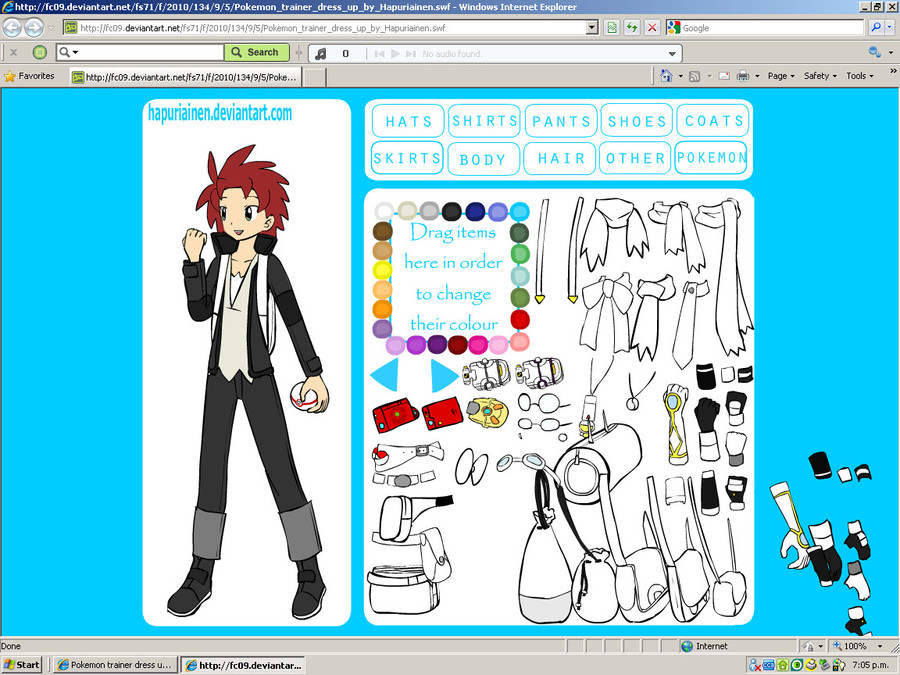Select the open browser page tab
This screenshot has height=675, width=900.
pyautogui.click(x=186, y=77)
